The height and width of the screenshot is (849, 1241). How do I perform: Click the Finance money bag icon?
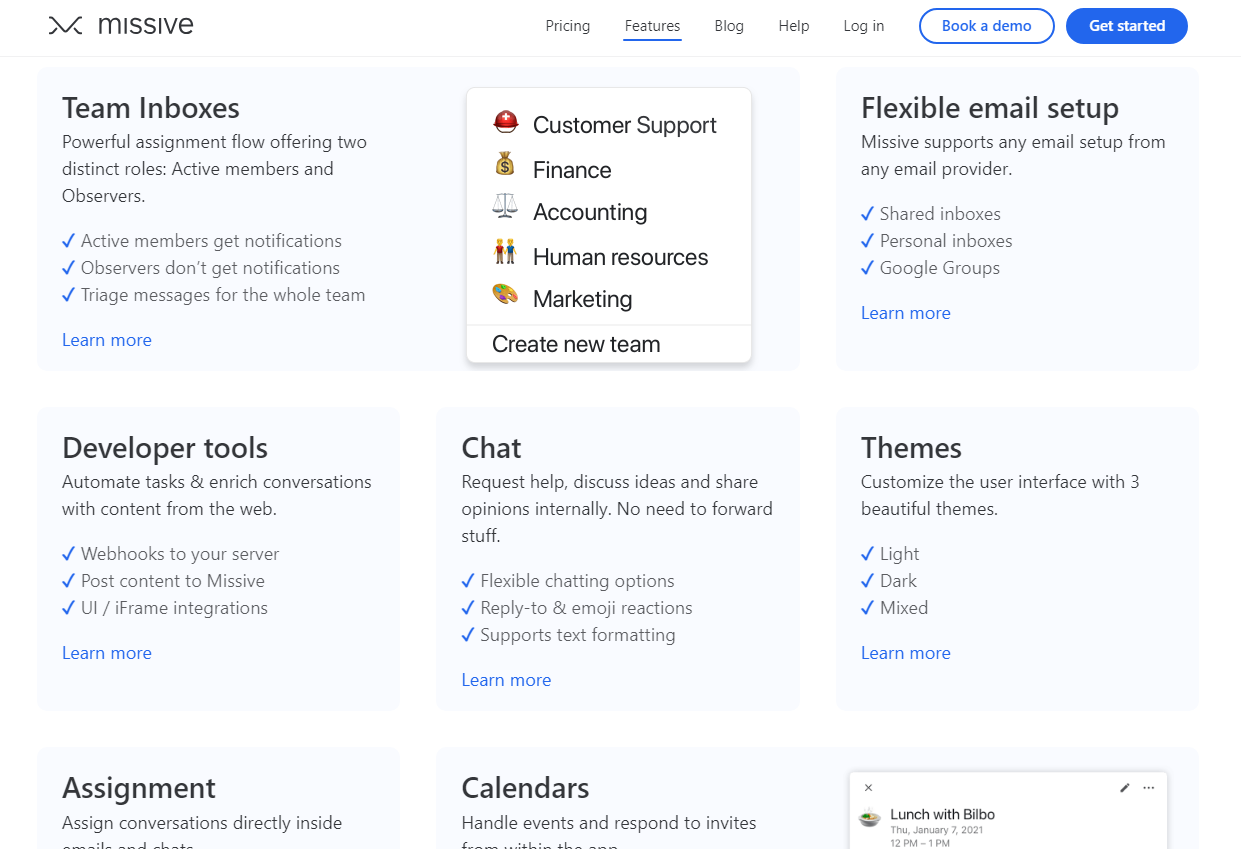[506, 164]
